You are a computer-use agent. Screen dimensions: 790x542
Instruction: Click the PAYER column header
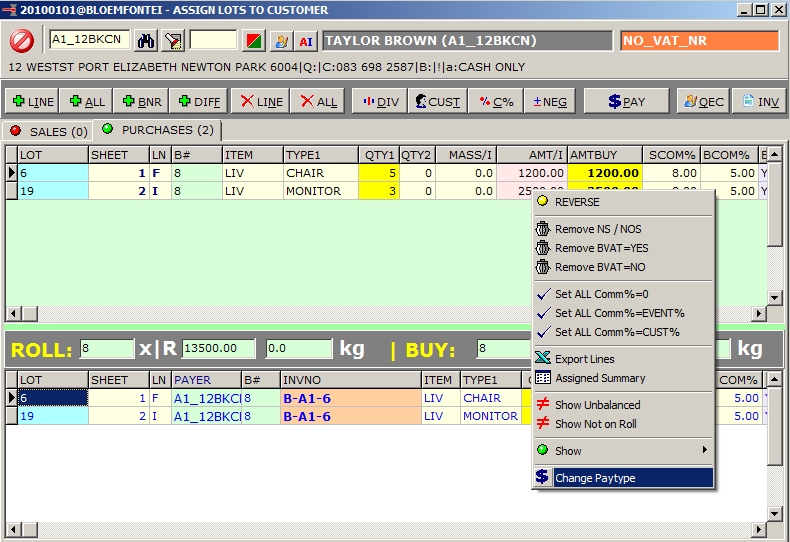[206, 380]
